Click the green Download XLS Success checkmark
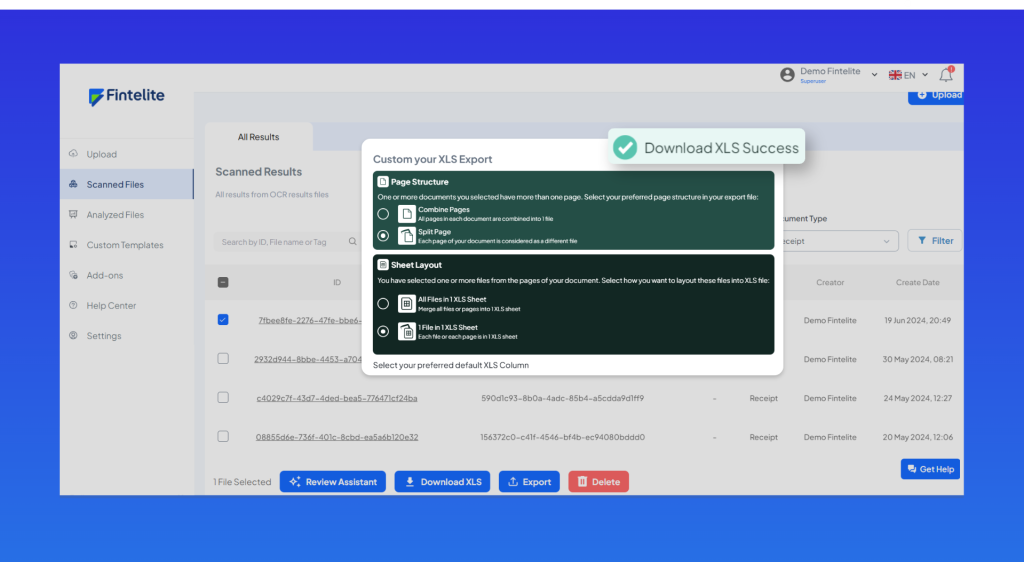1024x562 pixels. 625,147
